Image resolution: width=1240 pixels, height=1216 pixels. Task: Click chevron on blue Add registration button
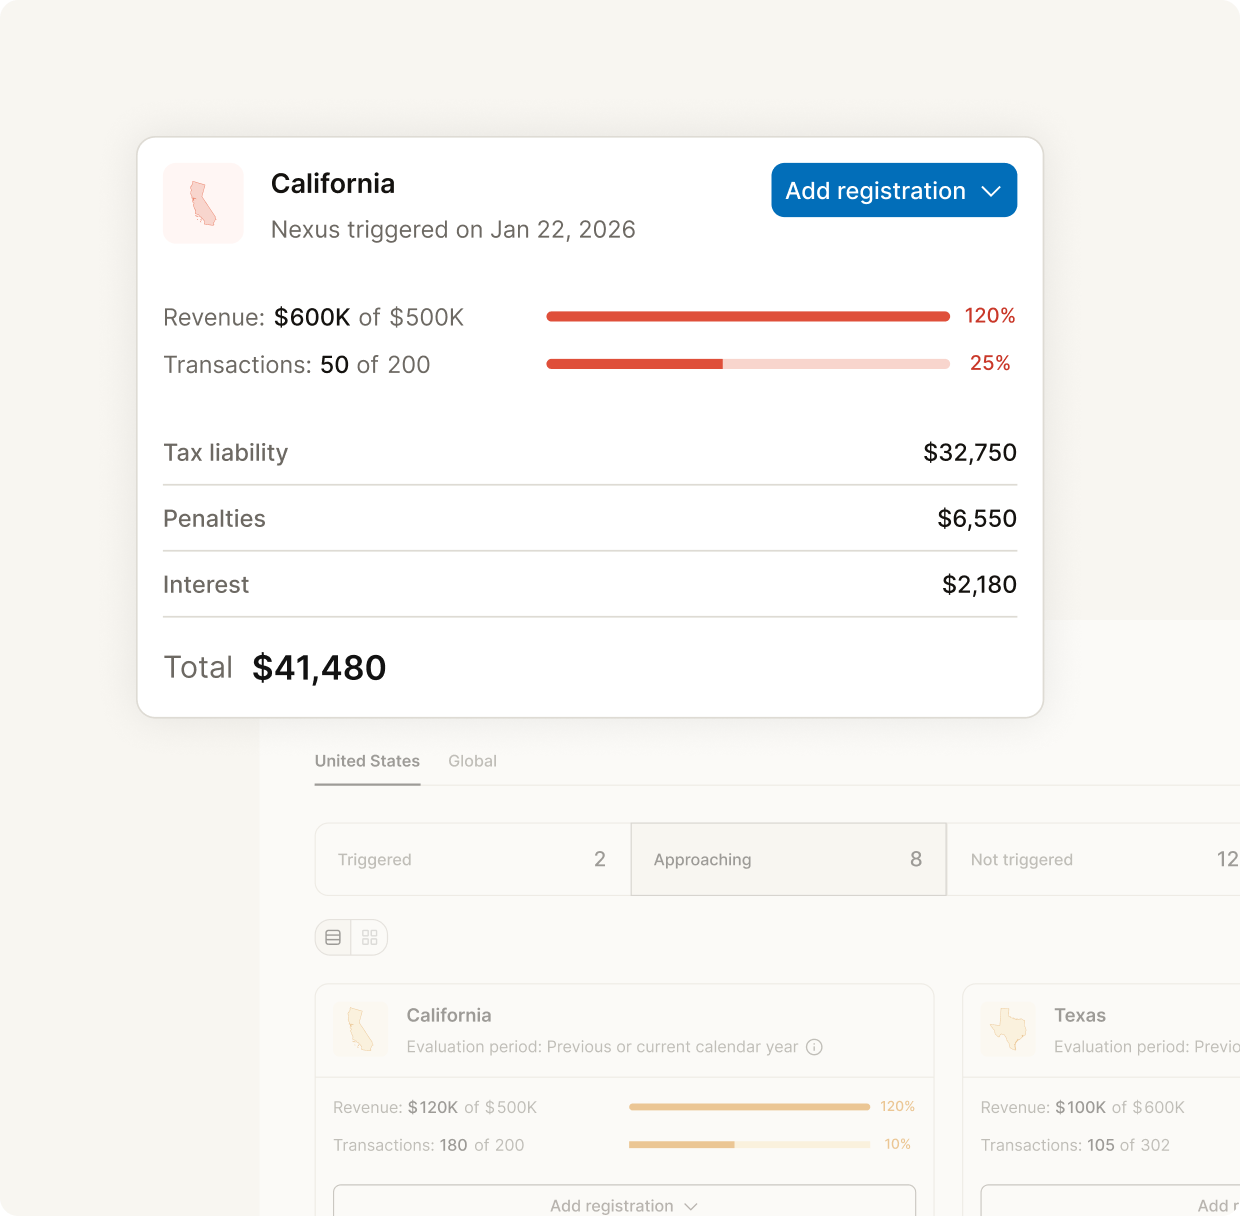(x=991, y=191)
